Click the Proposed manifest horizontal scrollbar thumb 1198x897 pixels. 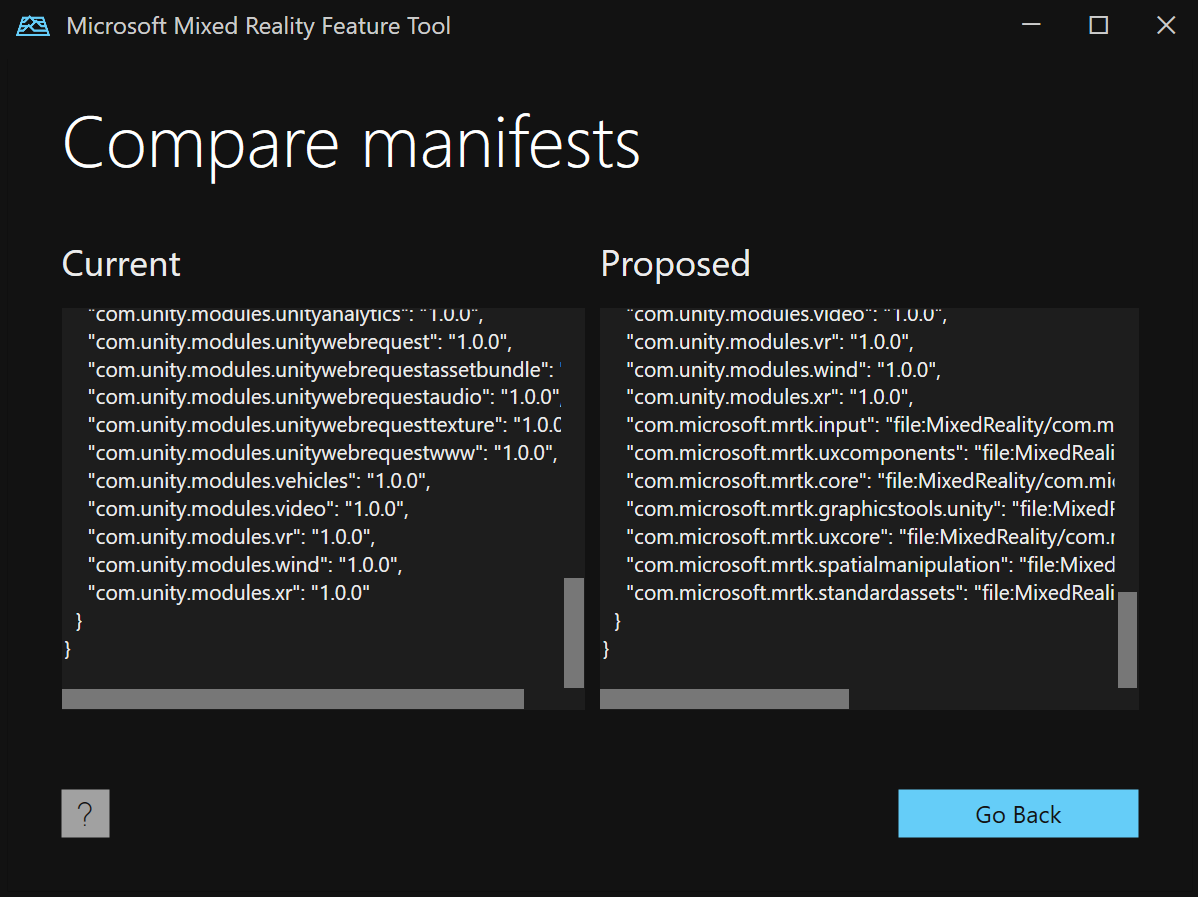coord(724,699)
